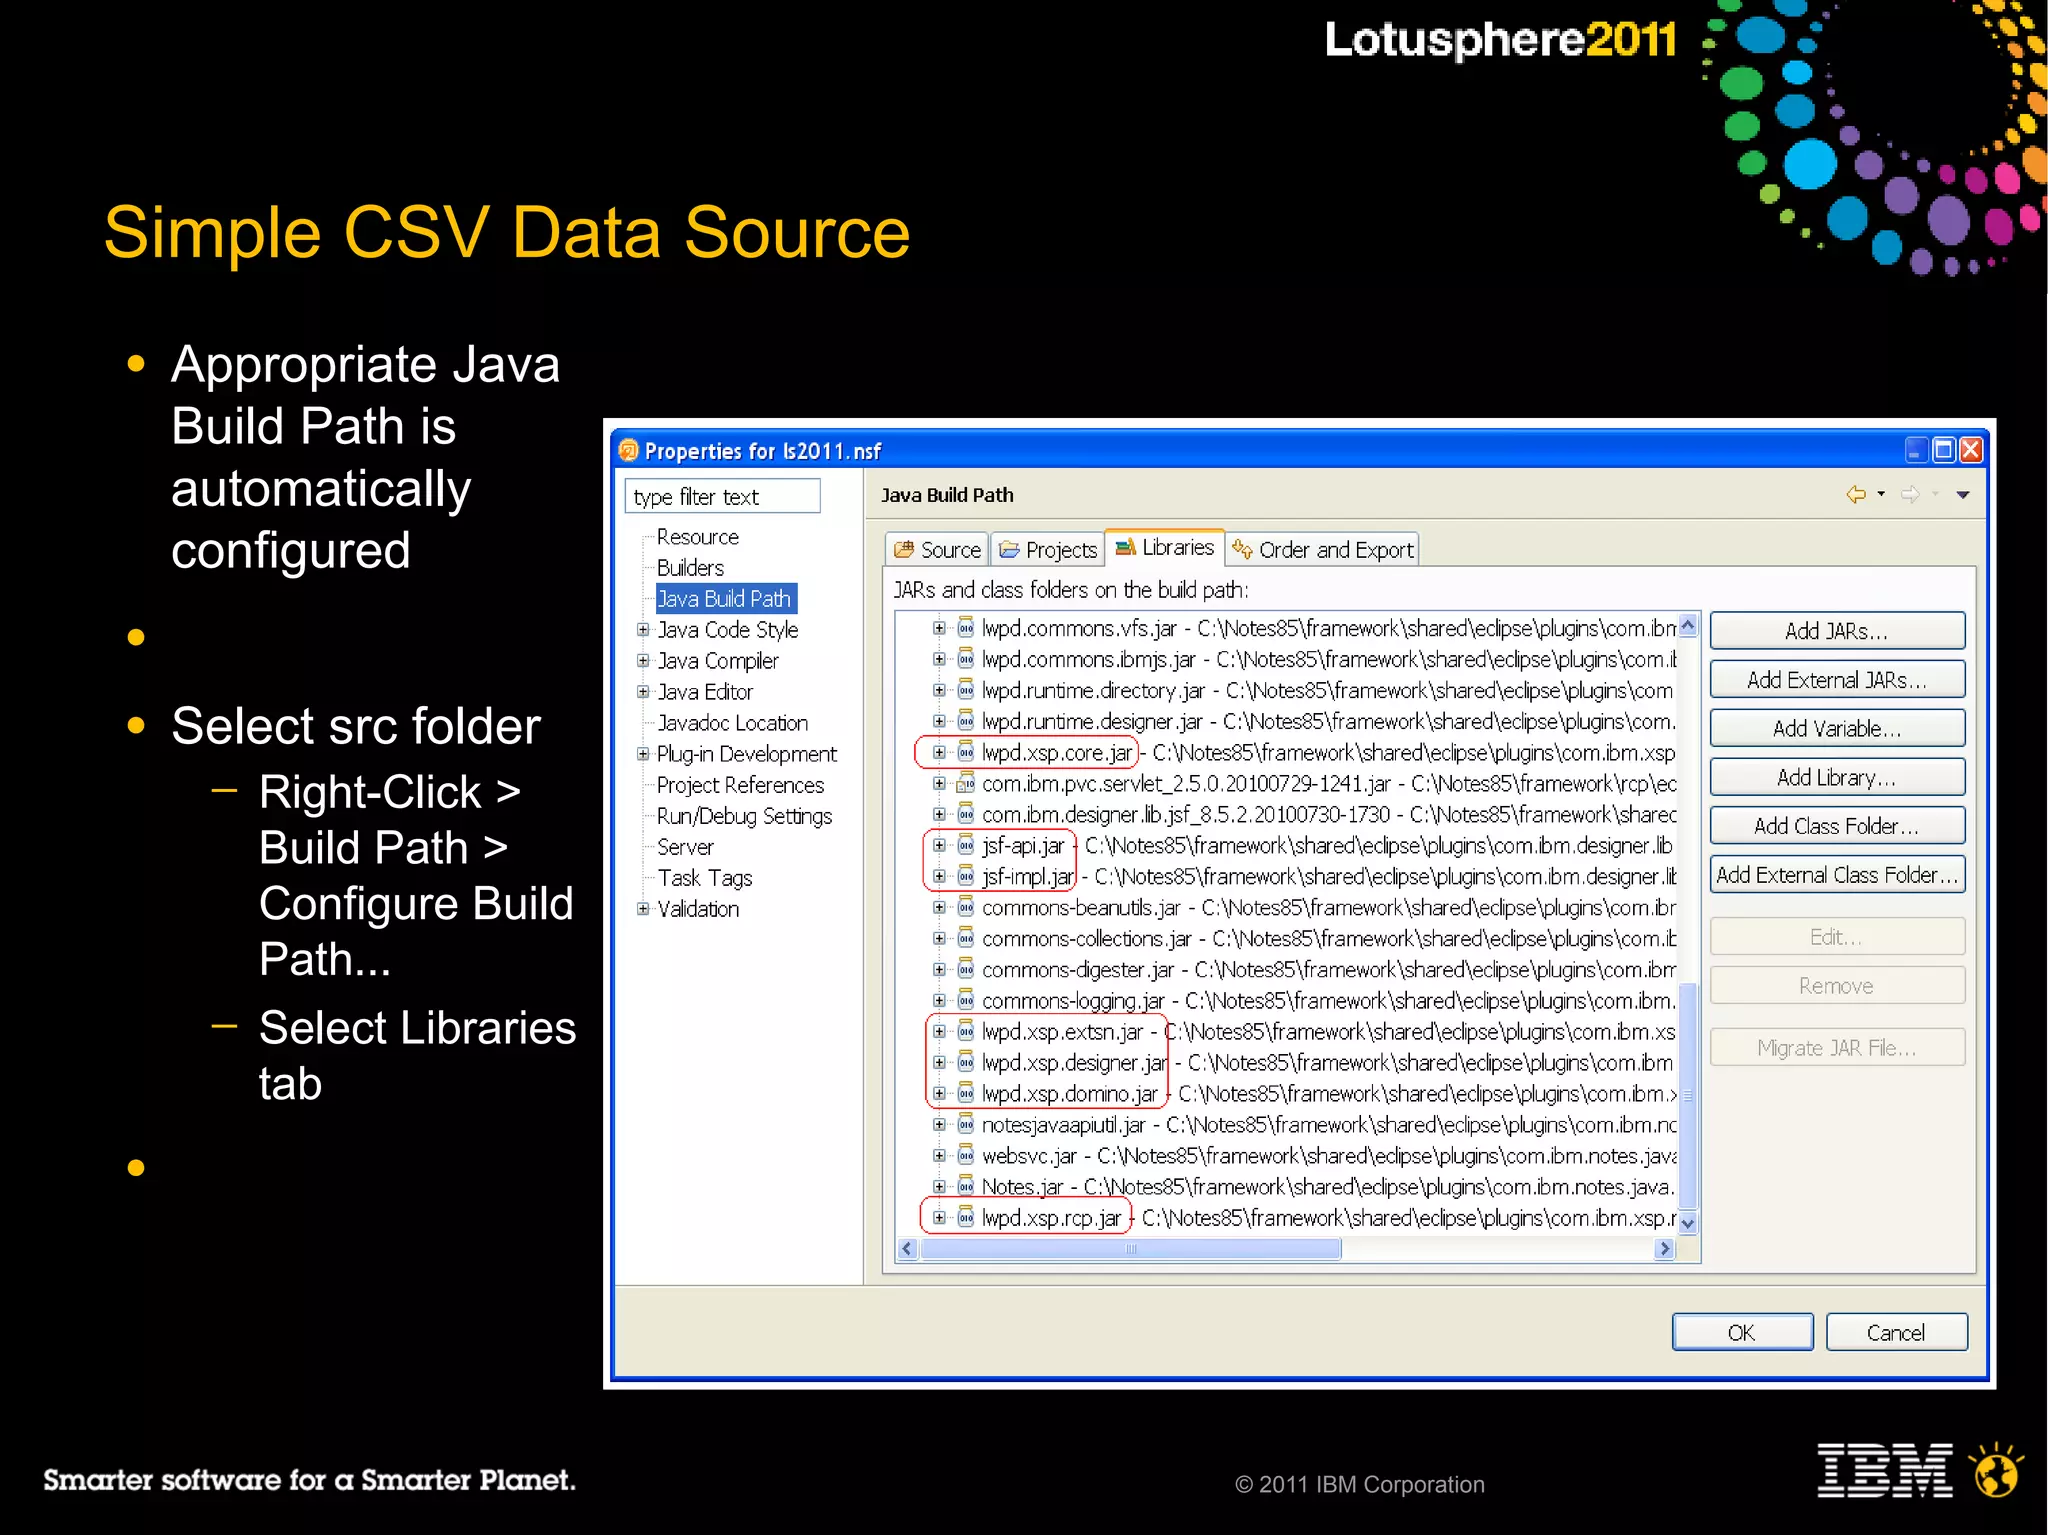The width and height of the screenshot is (2048, 1535).
Task: Click Add External JARs... button
Action: pyautogui.click(x=1837, y=680)
